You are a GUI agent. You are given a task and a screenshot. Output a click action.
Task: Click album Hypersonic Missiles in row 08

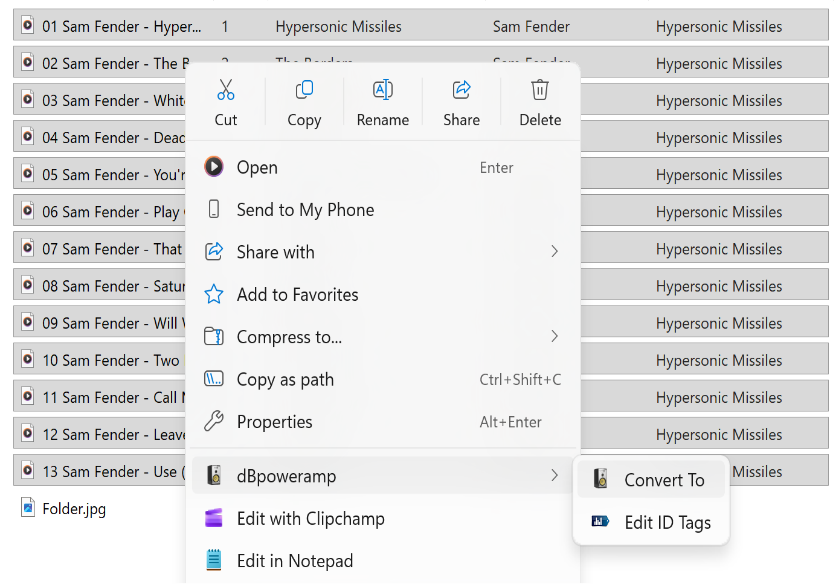pos(719,286)
